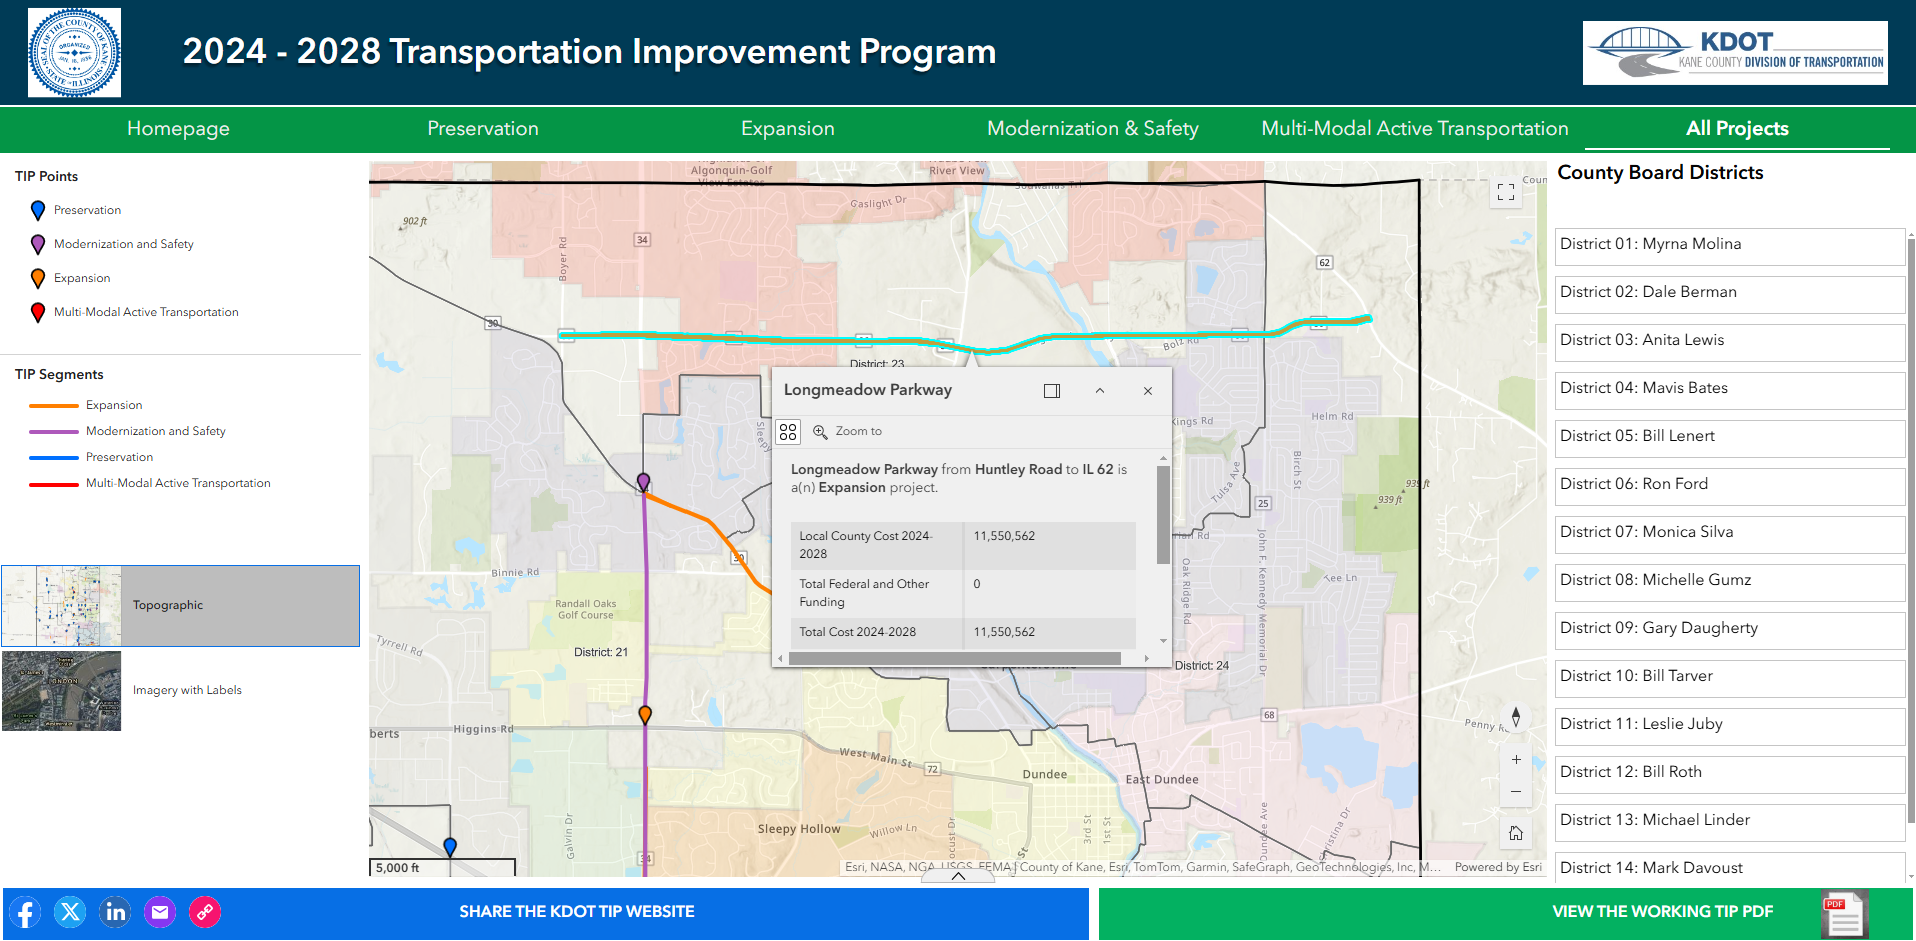The image size is (1916, 941).
Task: Open the popup feature selection menu icon
Action: coord(788,431)
